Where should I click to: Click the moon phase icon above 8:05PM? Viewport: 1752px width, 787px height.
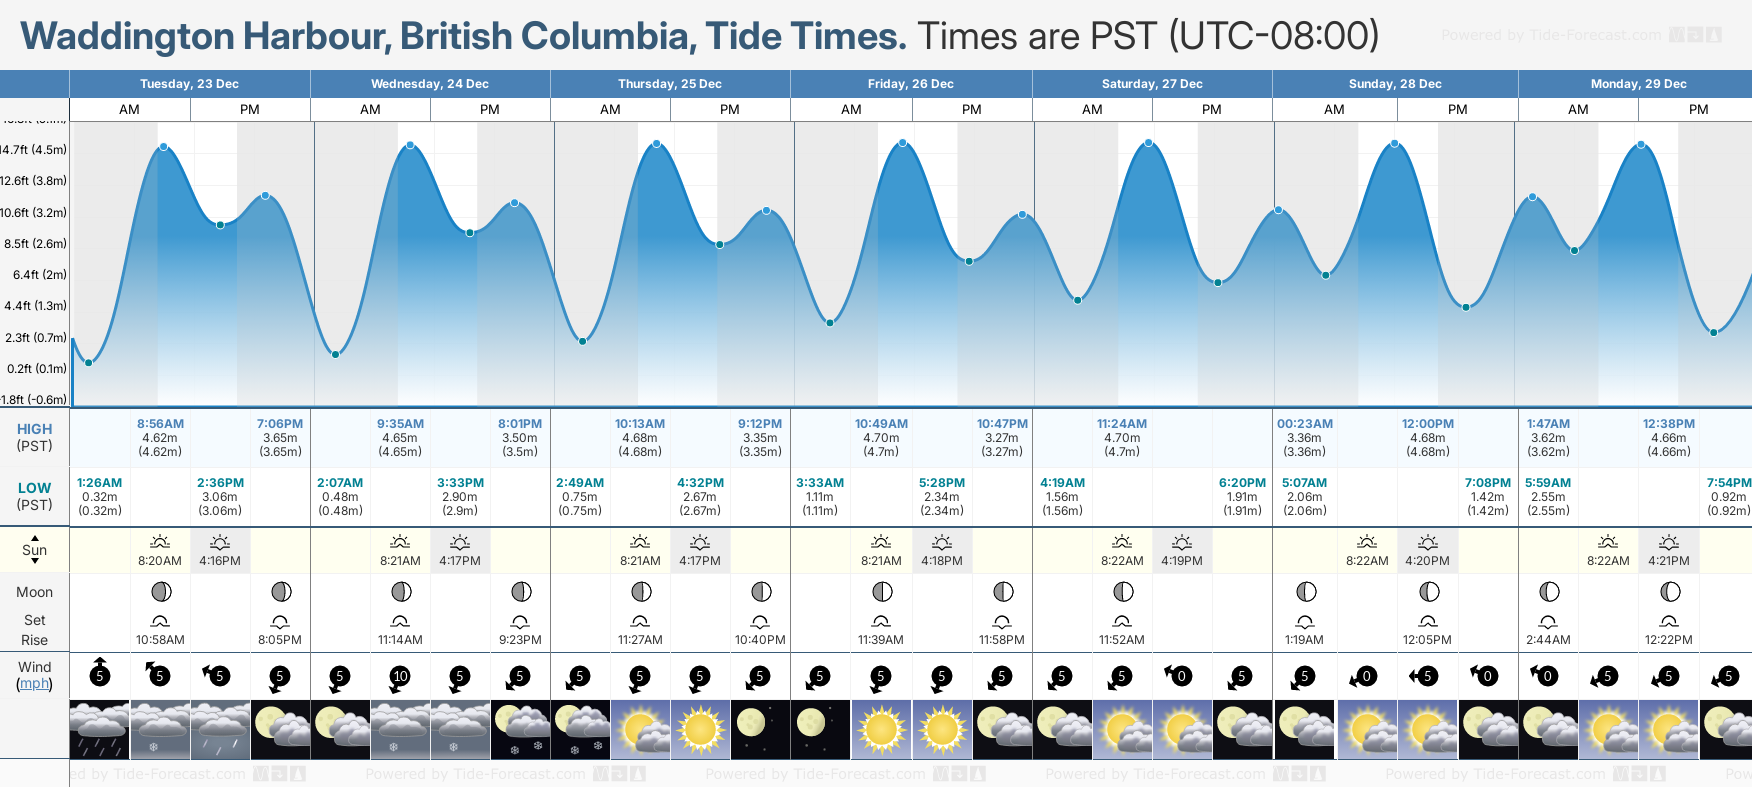(x=281, y=592)
